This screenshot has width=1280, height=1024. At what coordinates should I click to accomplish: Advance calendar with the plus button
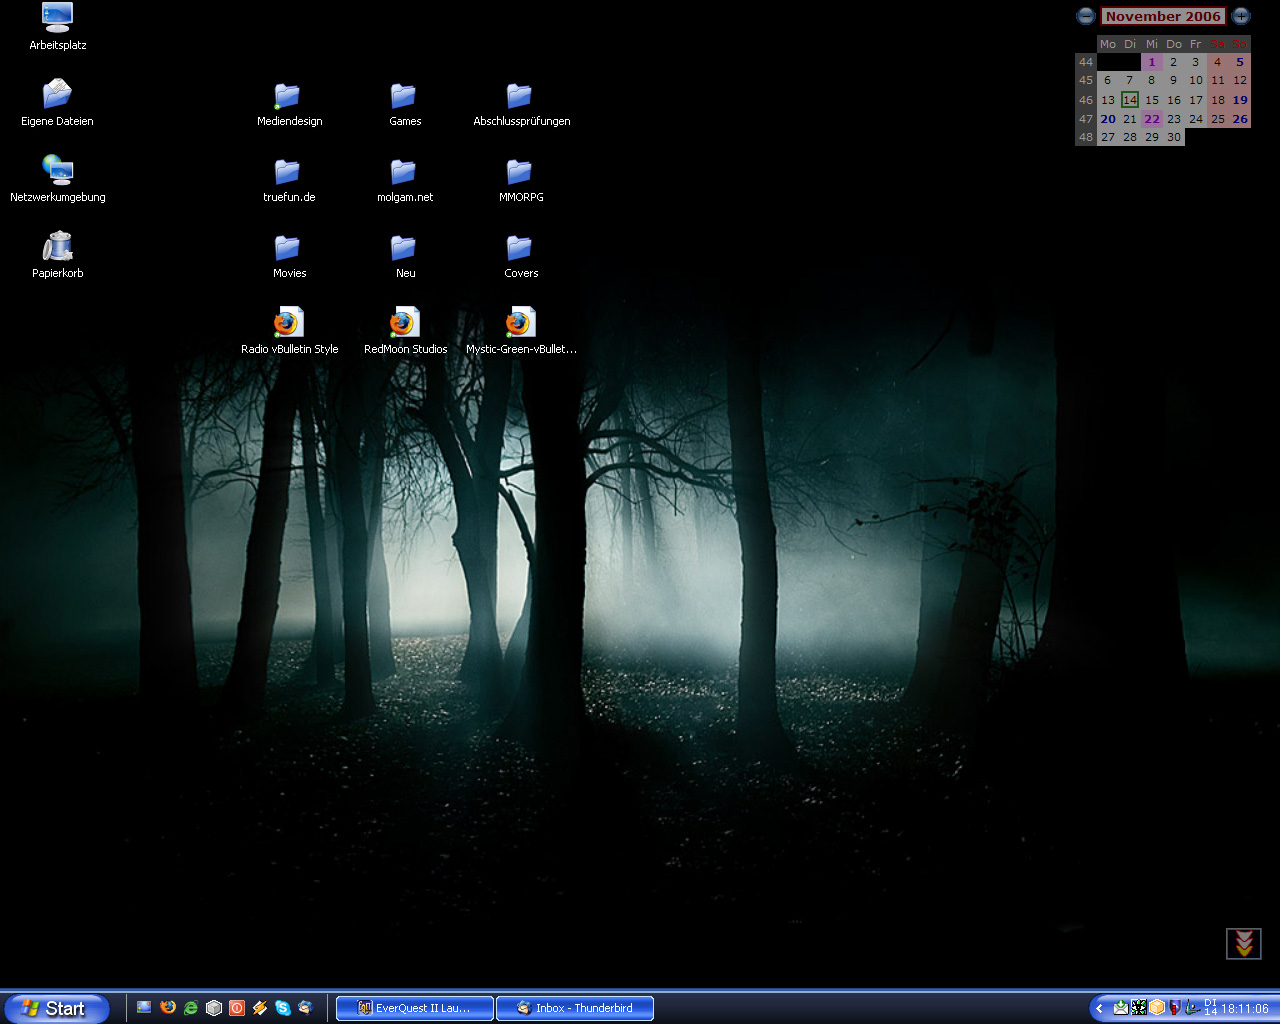coord(1241,16)
